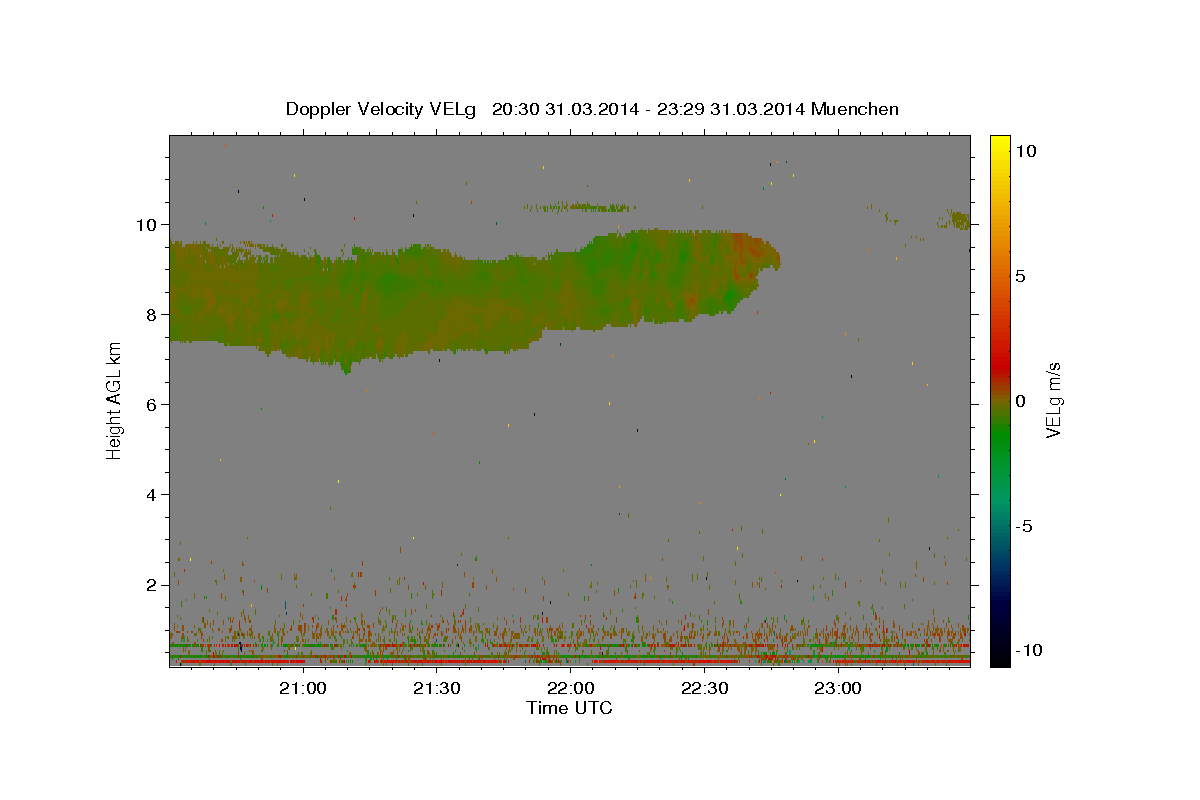The width and height of the screenshot is (1200, 800).
Task: Click the 21:00 time tick label
Action: point(302,688)
